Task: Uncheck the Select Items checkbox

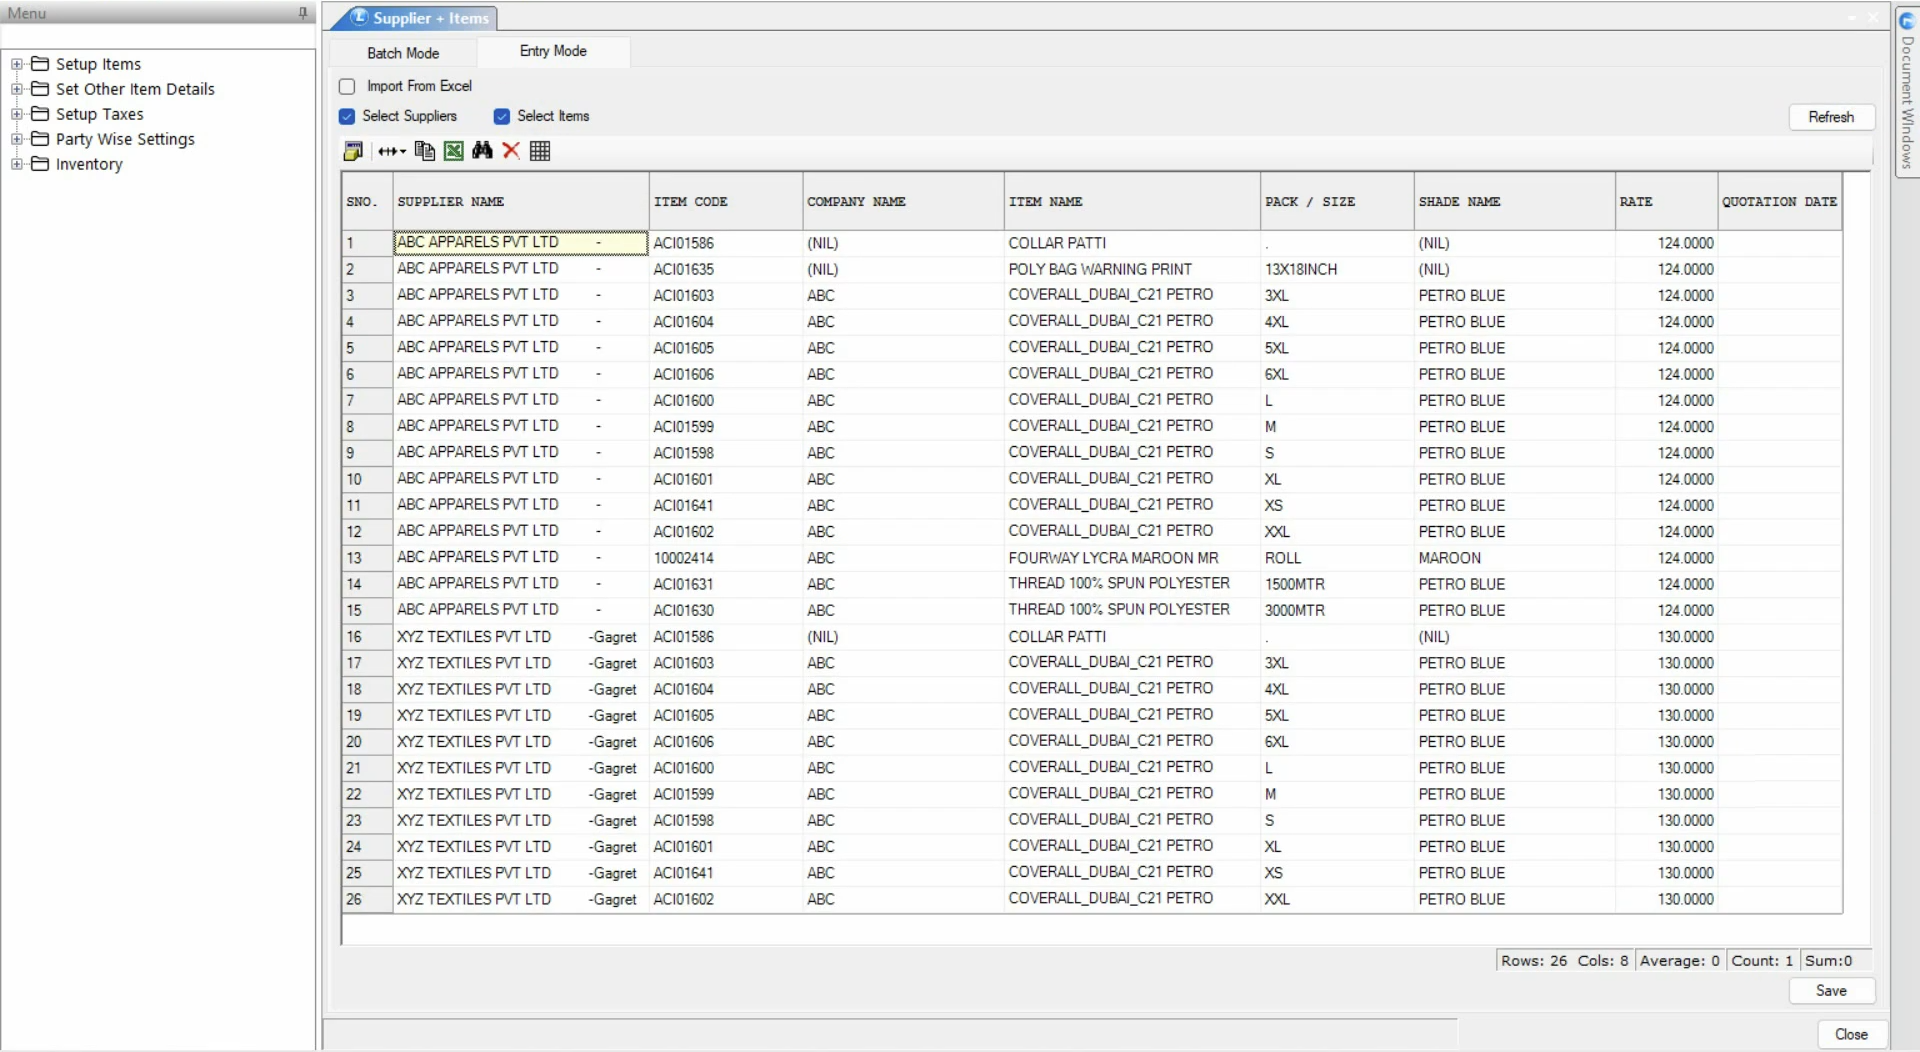Action: (502, 117)
